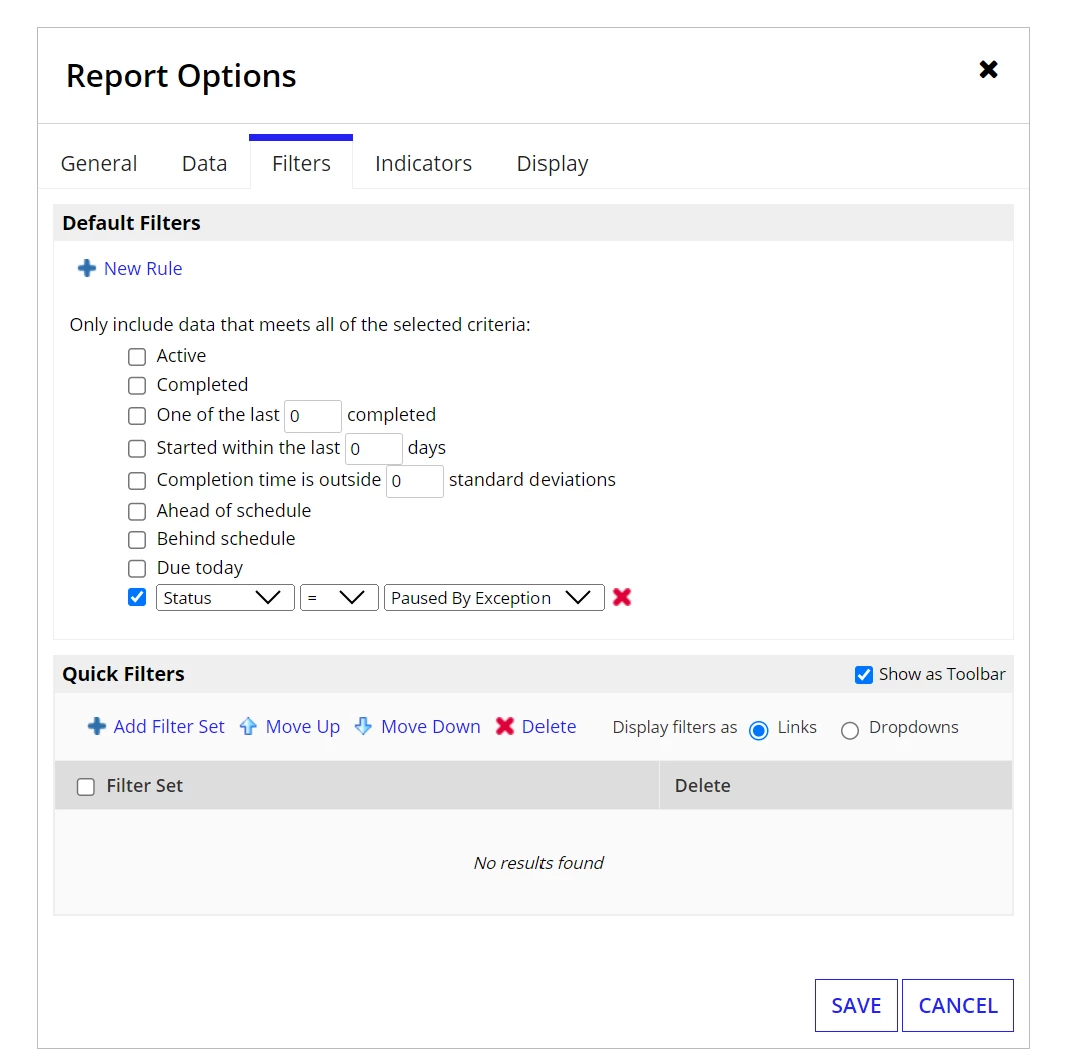
Task: Switch to the Data tab
Action: [205, 163]
